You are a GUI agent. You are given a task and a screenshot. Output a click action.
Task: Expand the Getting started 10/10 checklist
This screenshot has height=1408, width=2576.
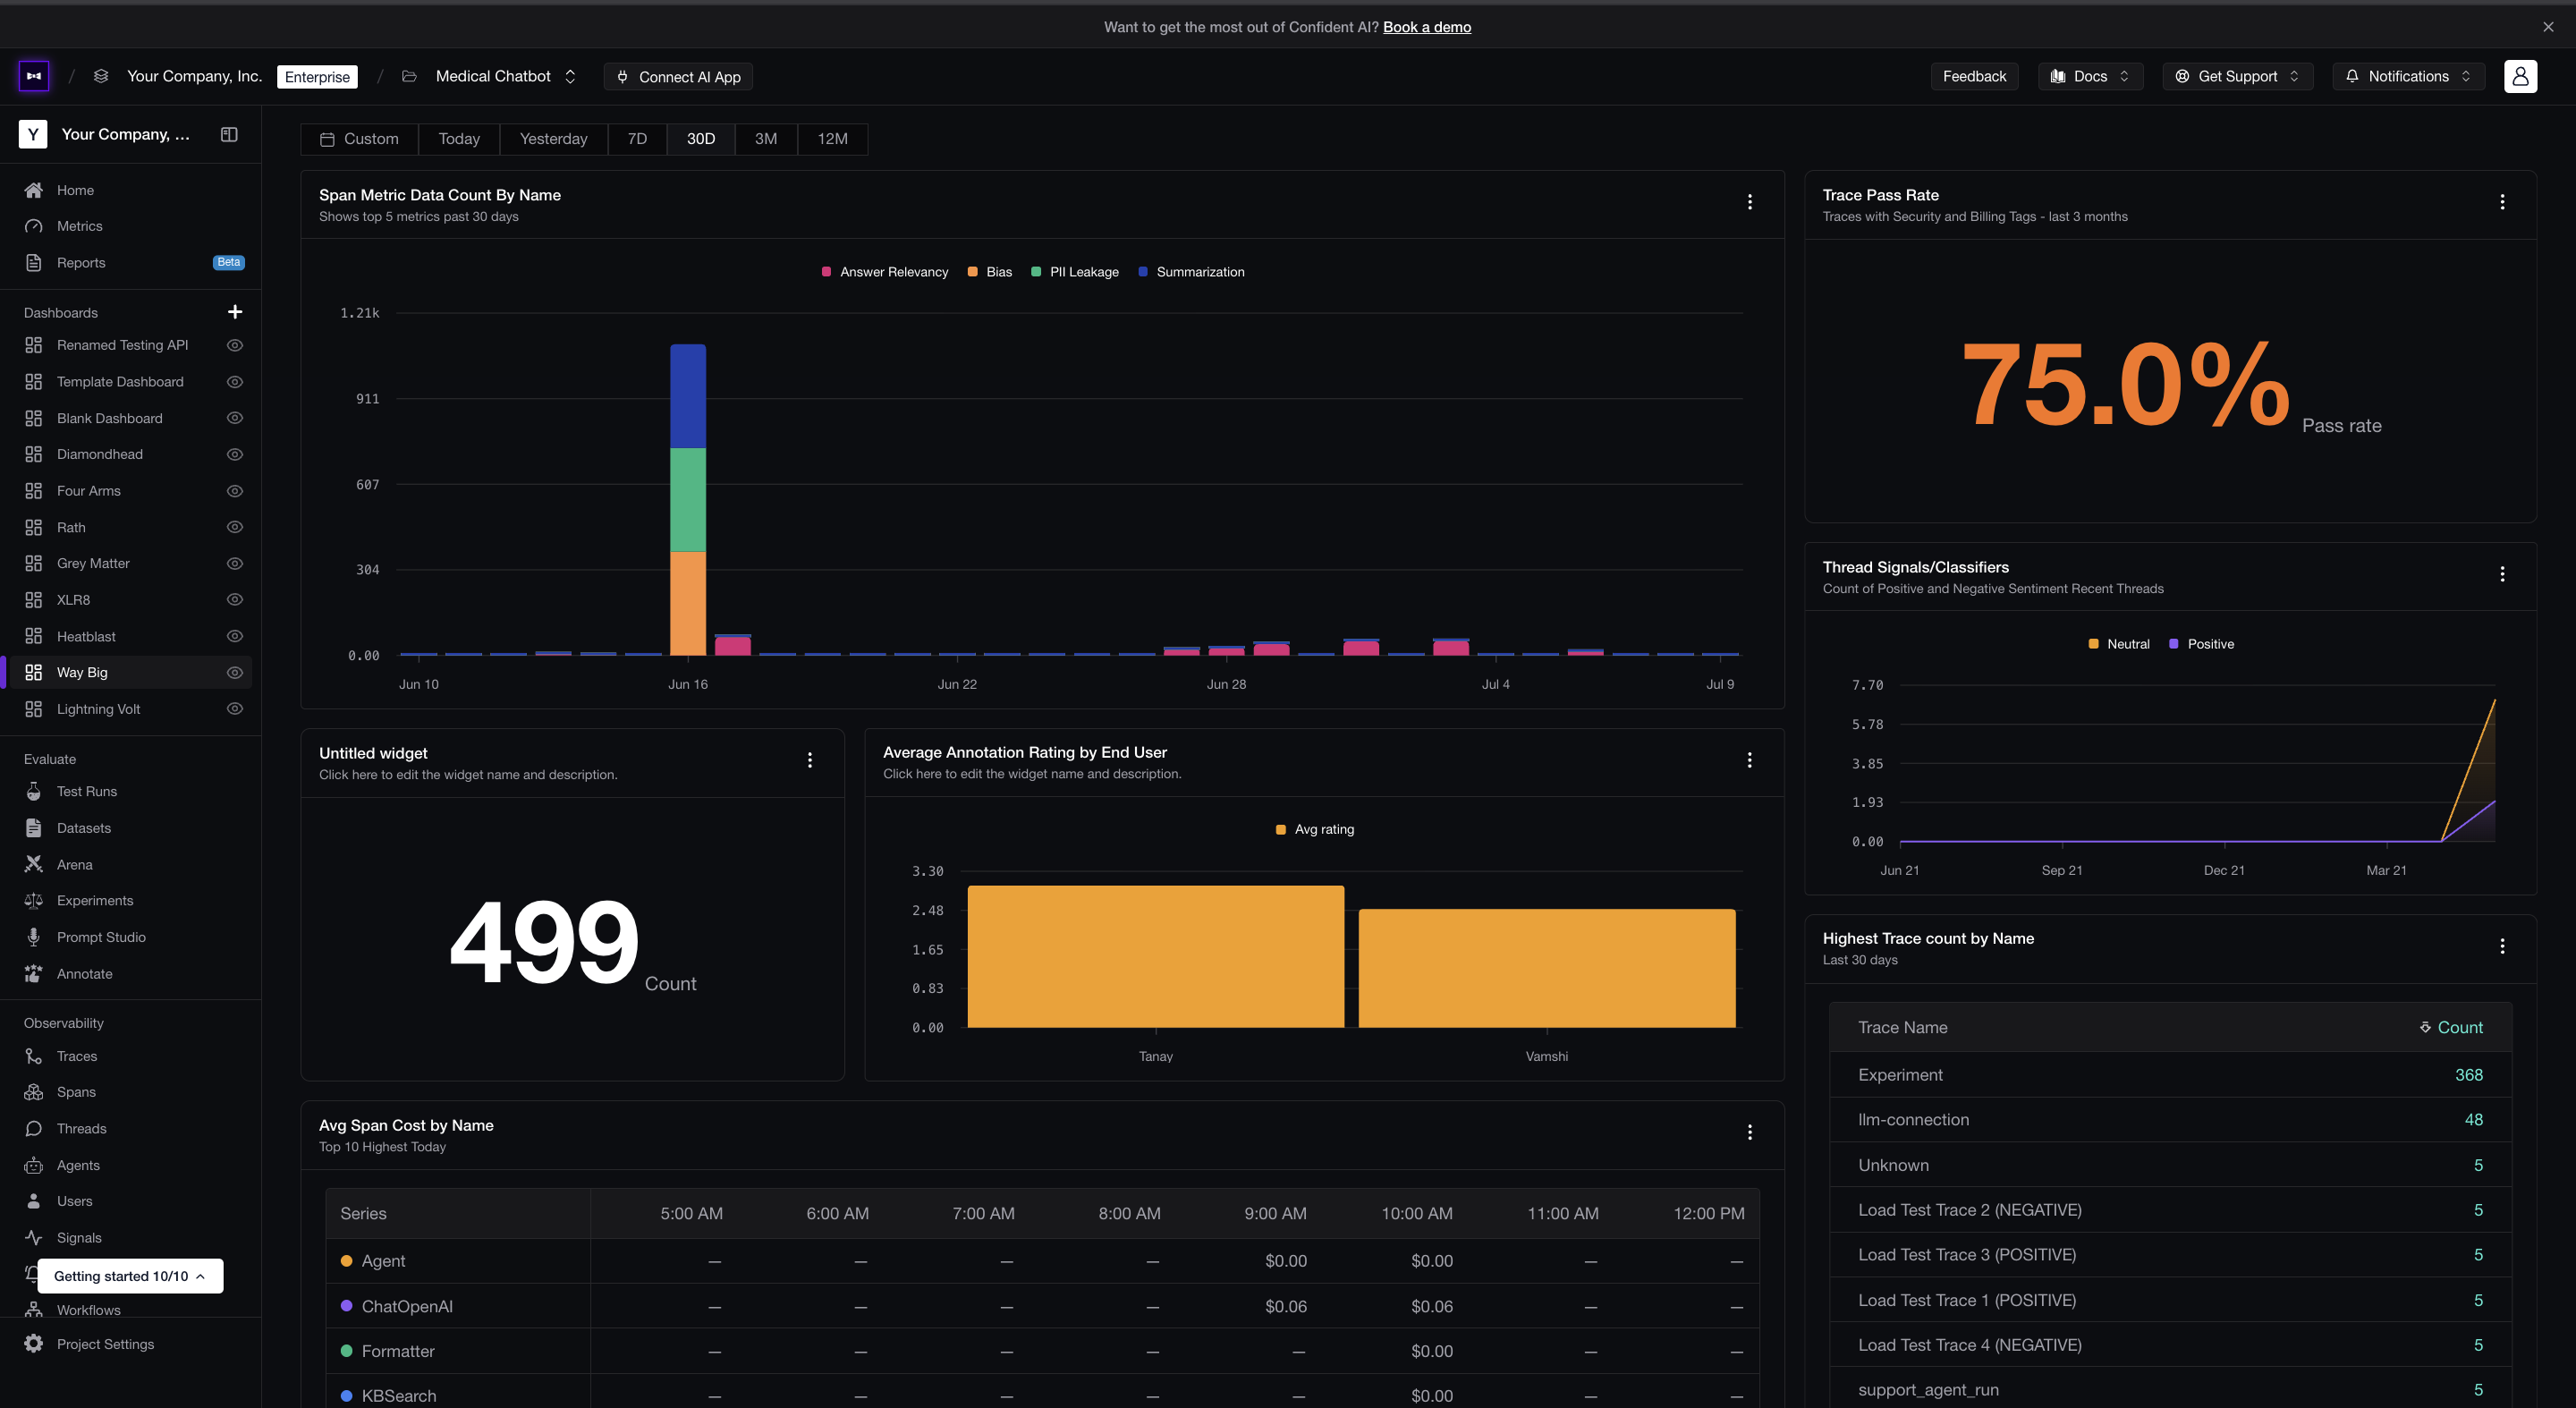(x=130, y=1276)
